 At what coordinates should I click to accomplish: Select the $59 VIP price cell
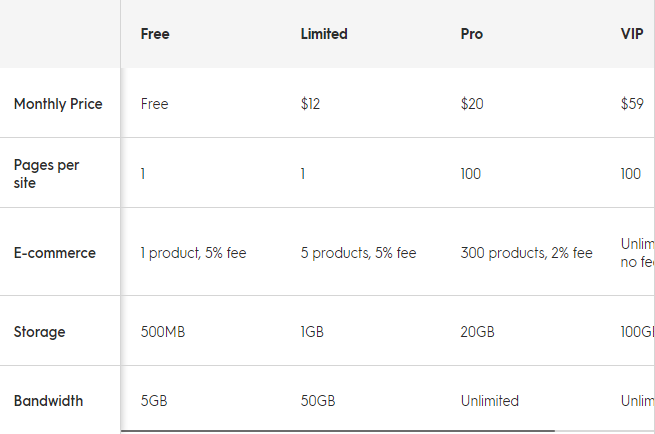[632, 104]
